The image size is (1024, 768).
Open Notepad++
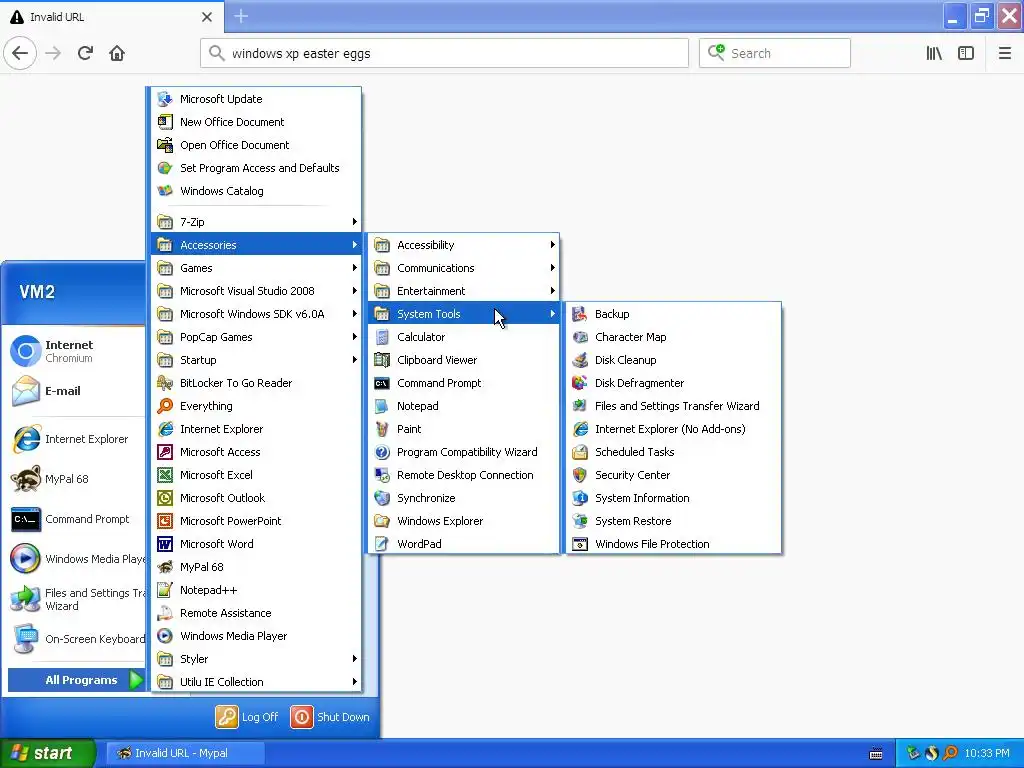[x=256, y=590]
